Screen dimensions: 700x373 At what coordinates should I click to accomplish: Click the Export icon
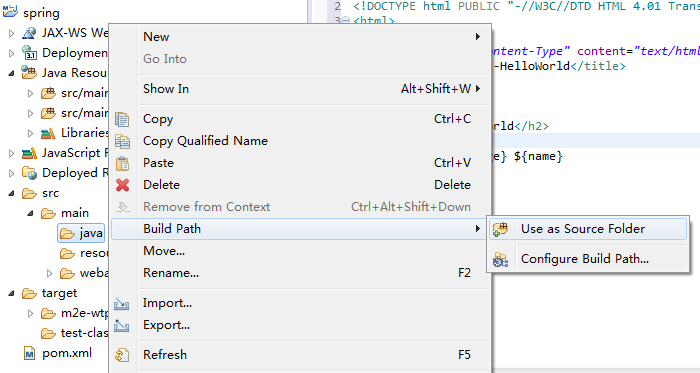coord(121,326)
